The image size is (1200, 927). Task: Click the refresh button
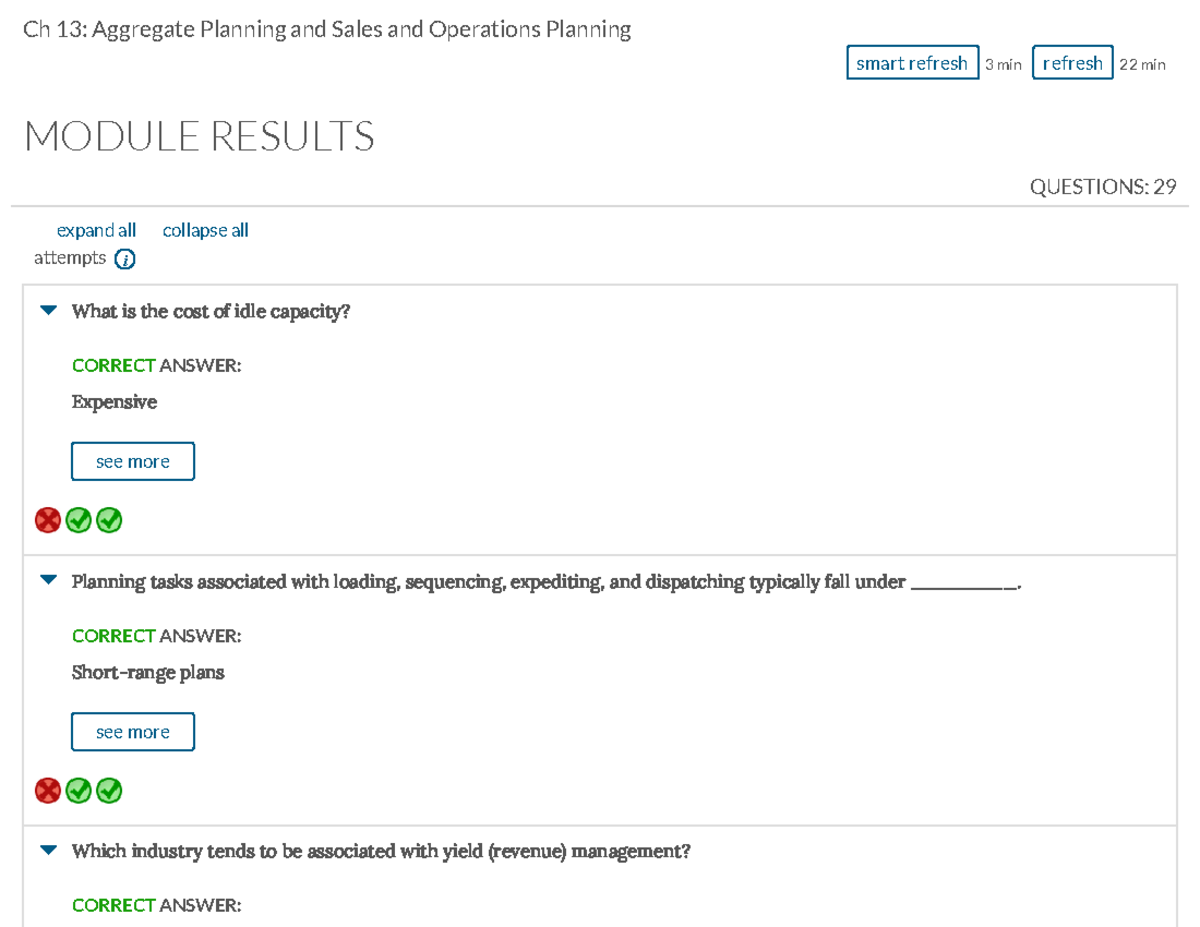(1072, 62)
